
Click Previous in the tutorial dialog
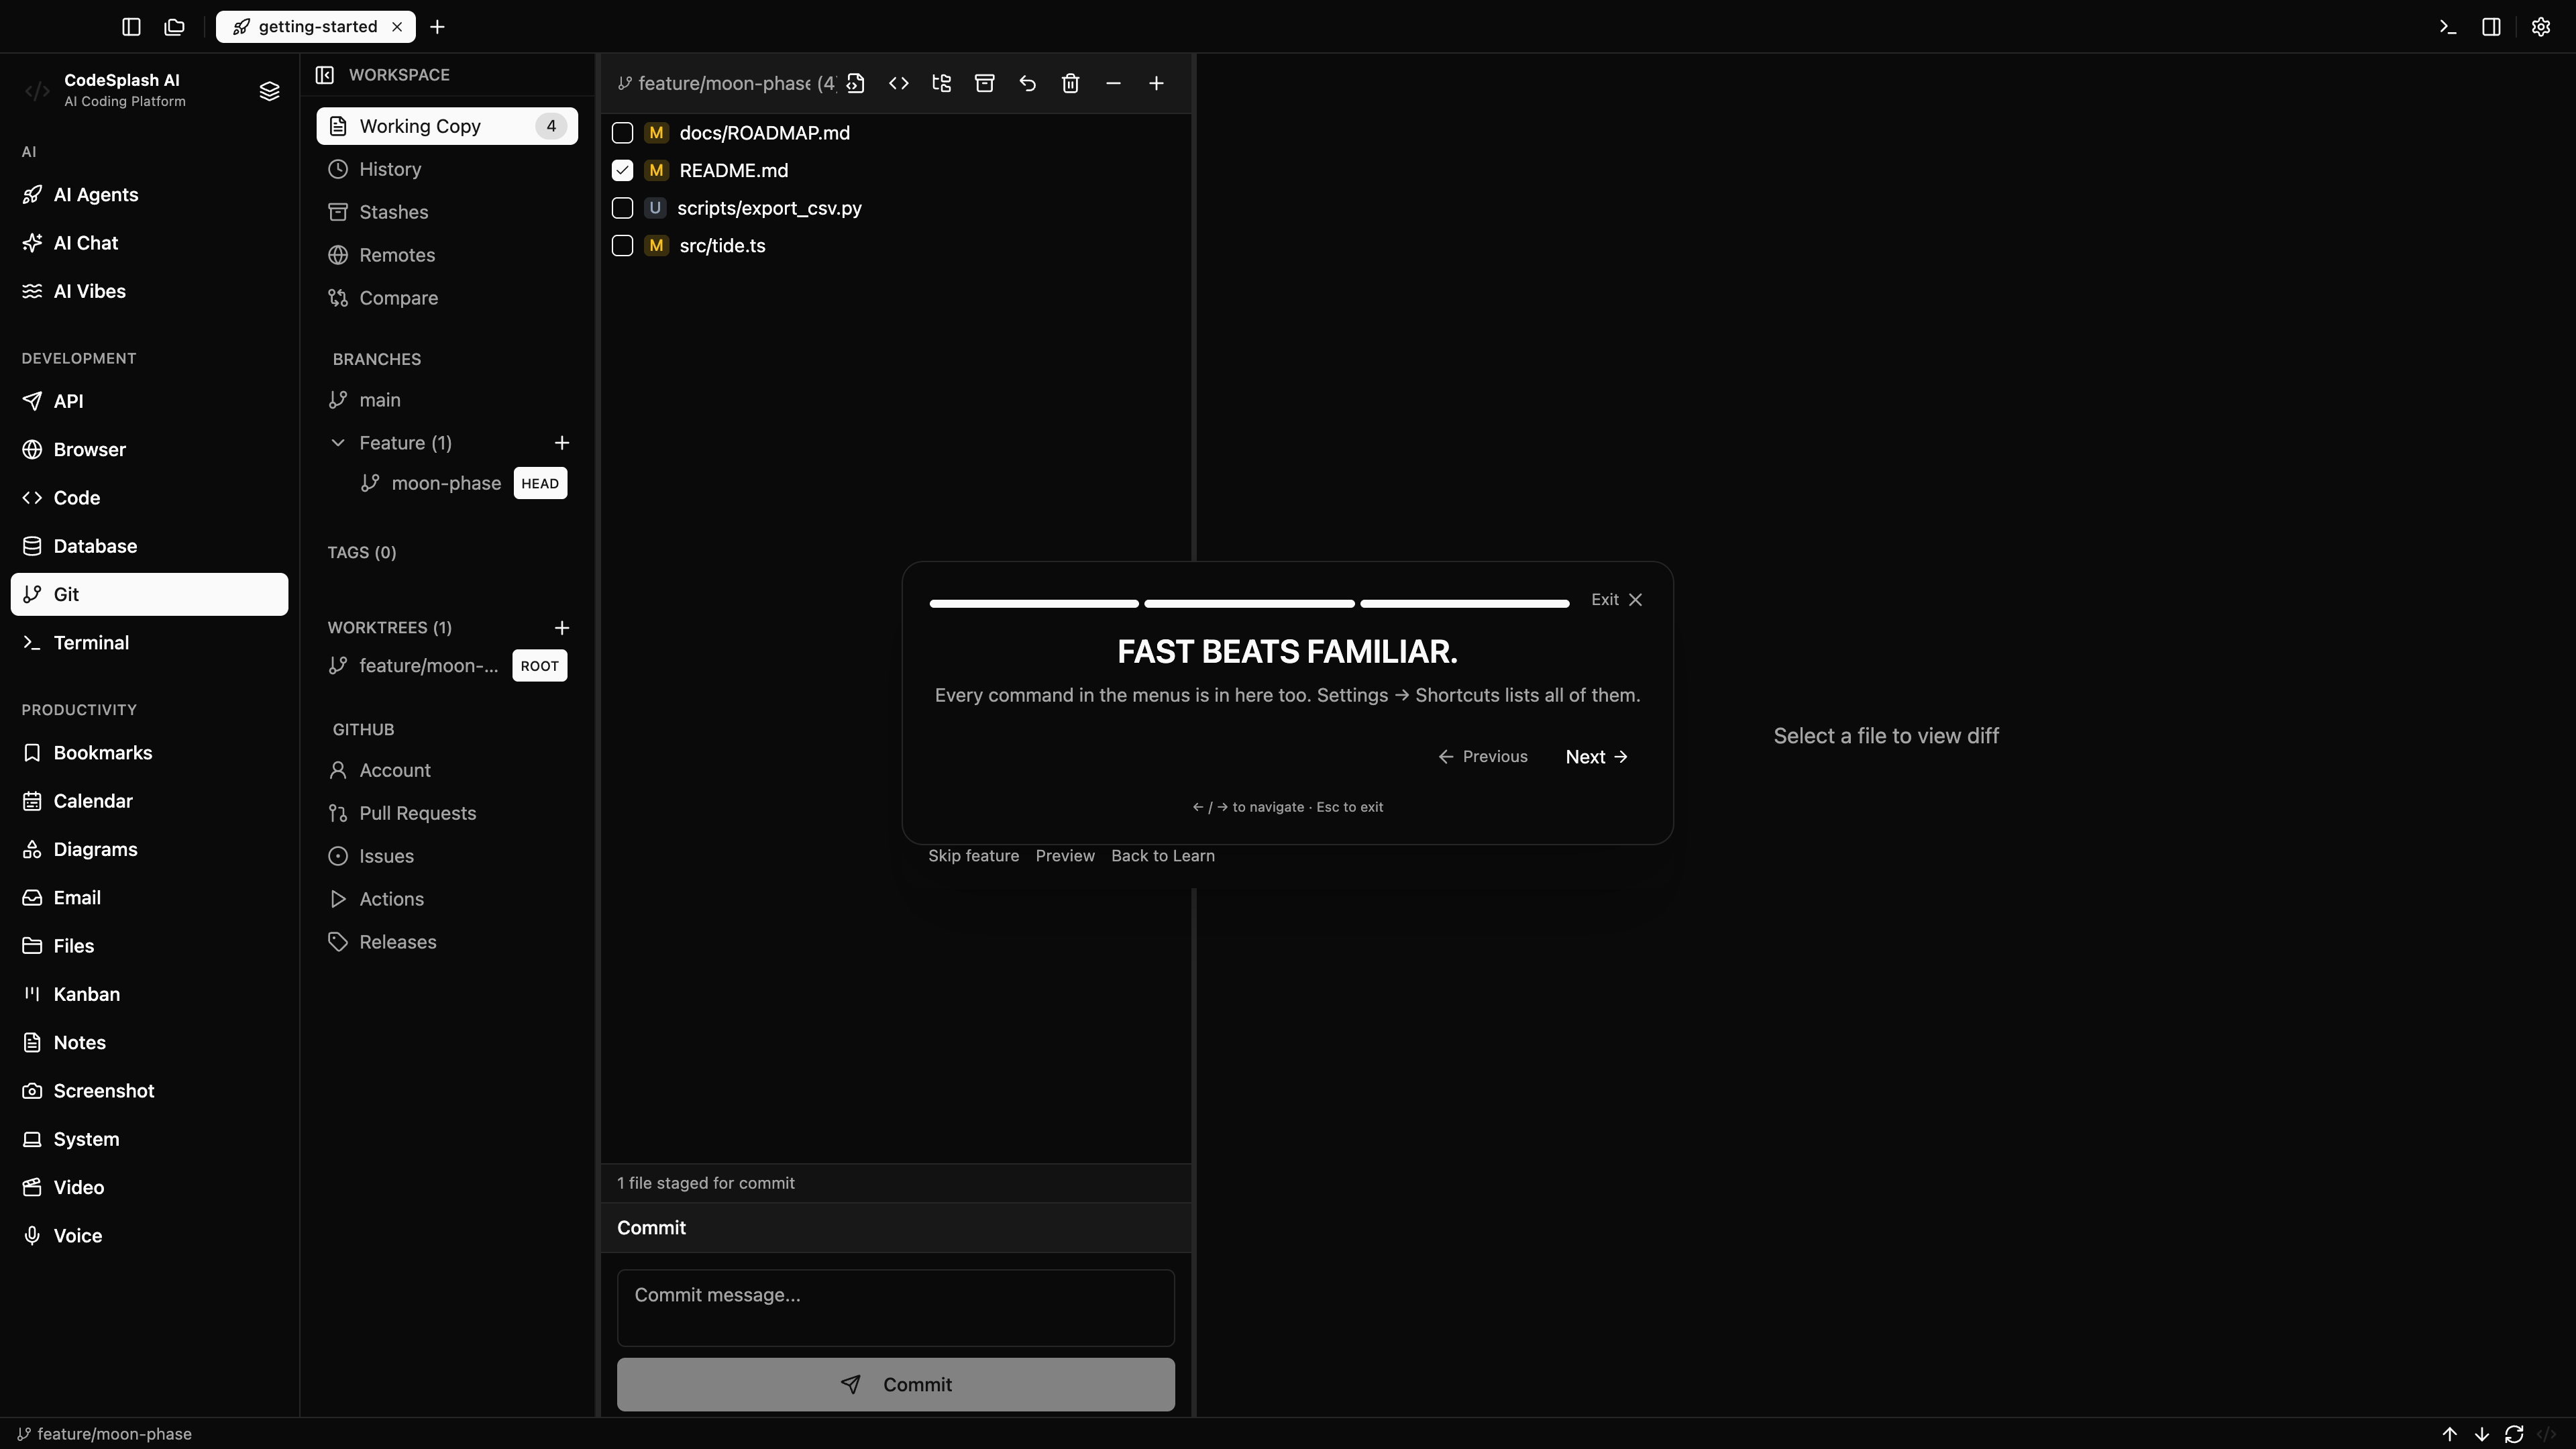pyautogui.click(x=1483, y=757)
